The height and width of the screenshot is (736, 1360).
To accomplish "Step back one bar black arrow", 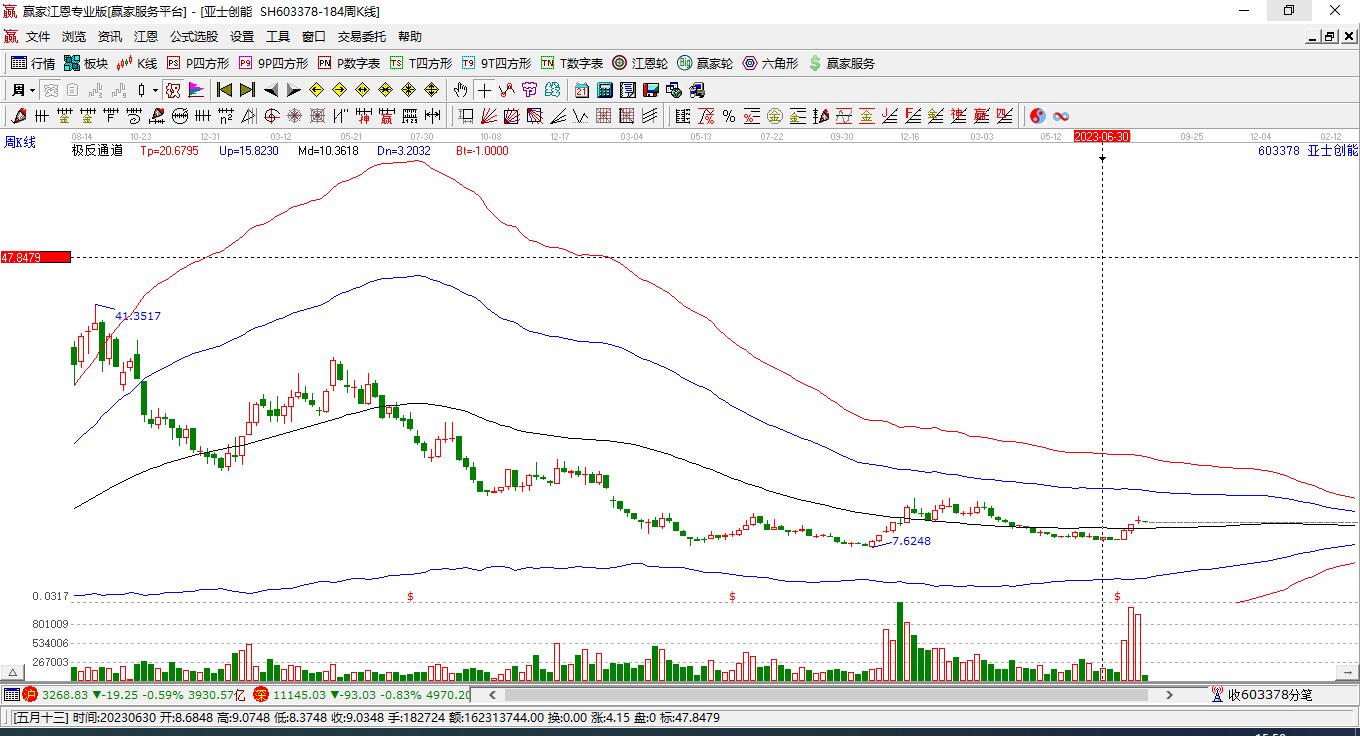I will pyautogui.click(x=270, y=90).
